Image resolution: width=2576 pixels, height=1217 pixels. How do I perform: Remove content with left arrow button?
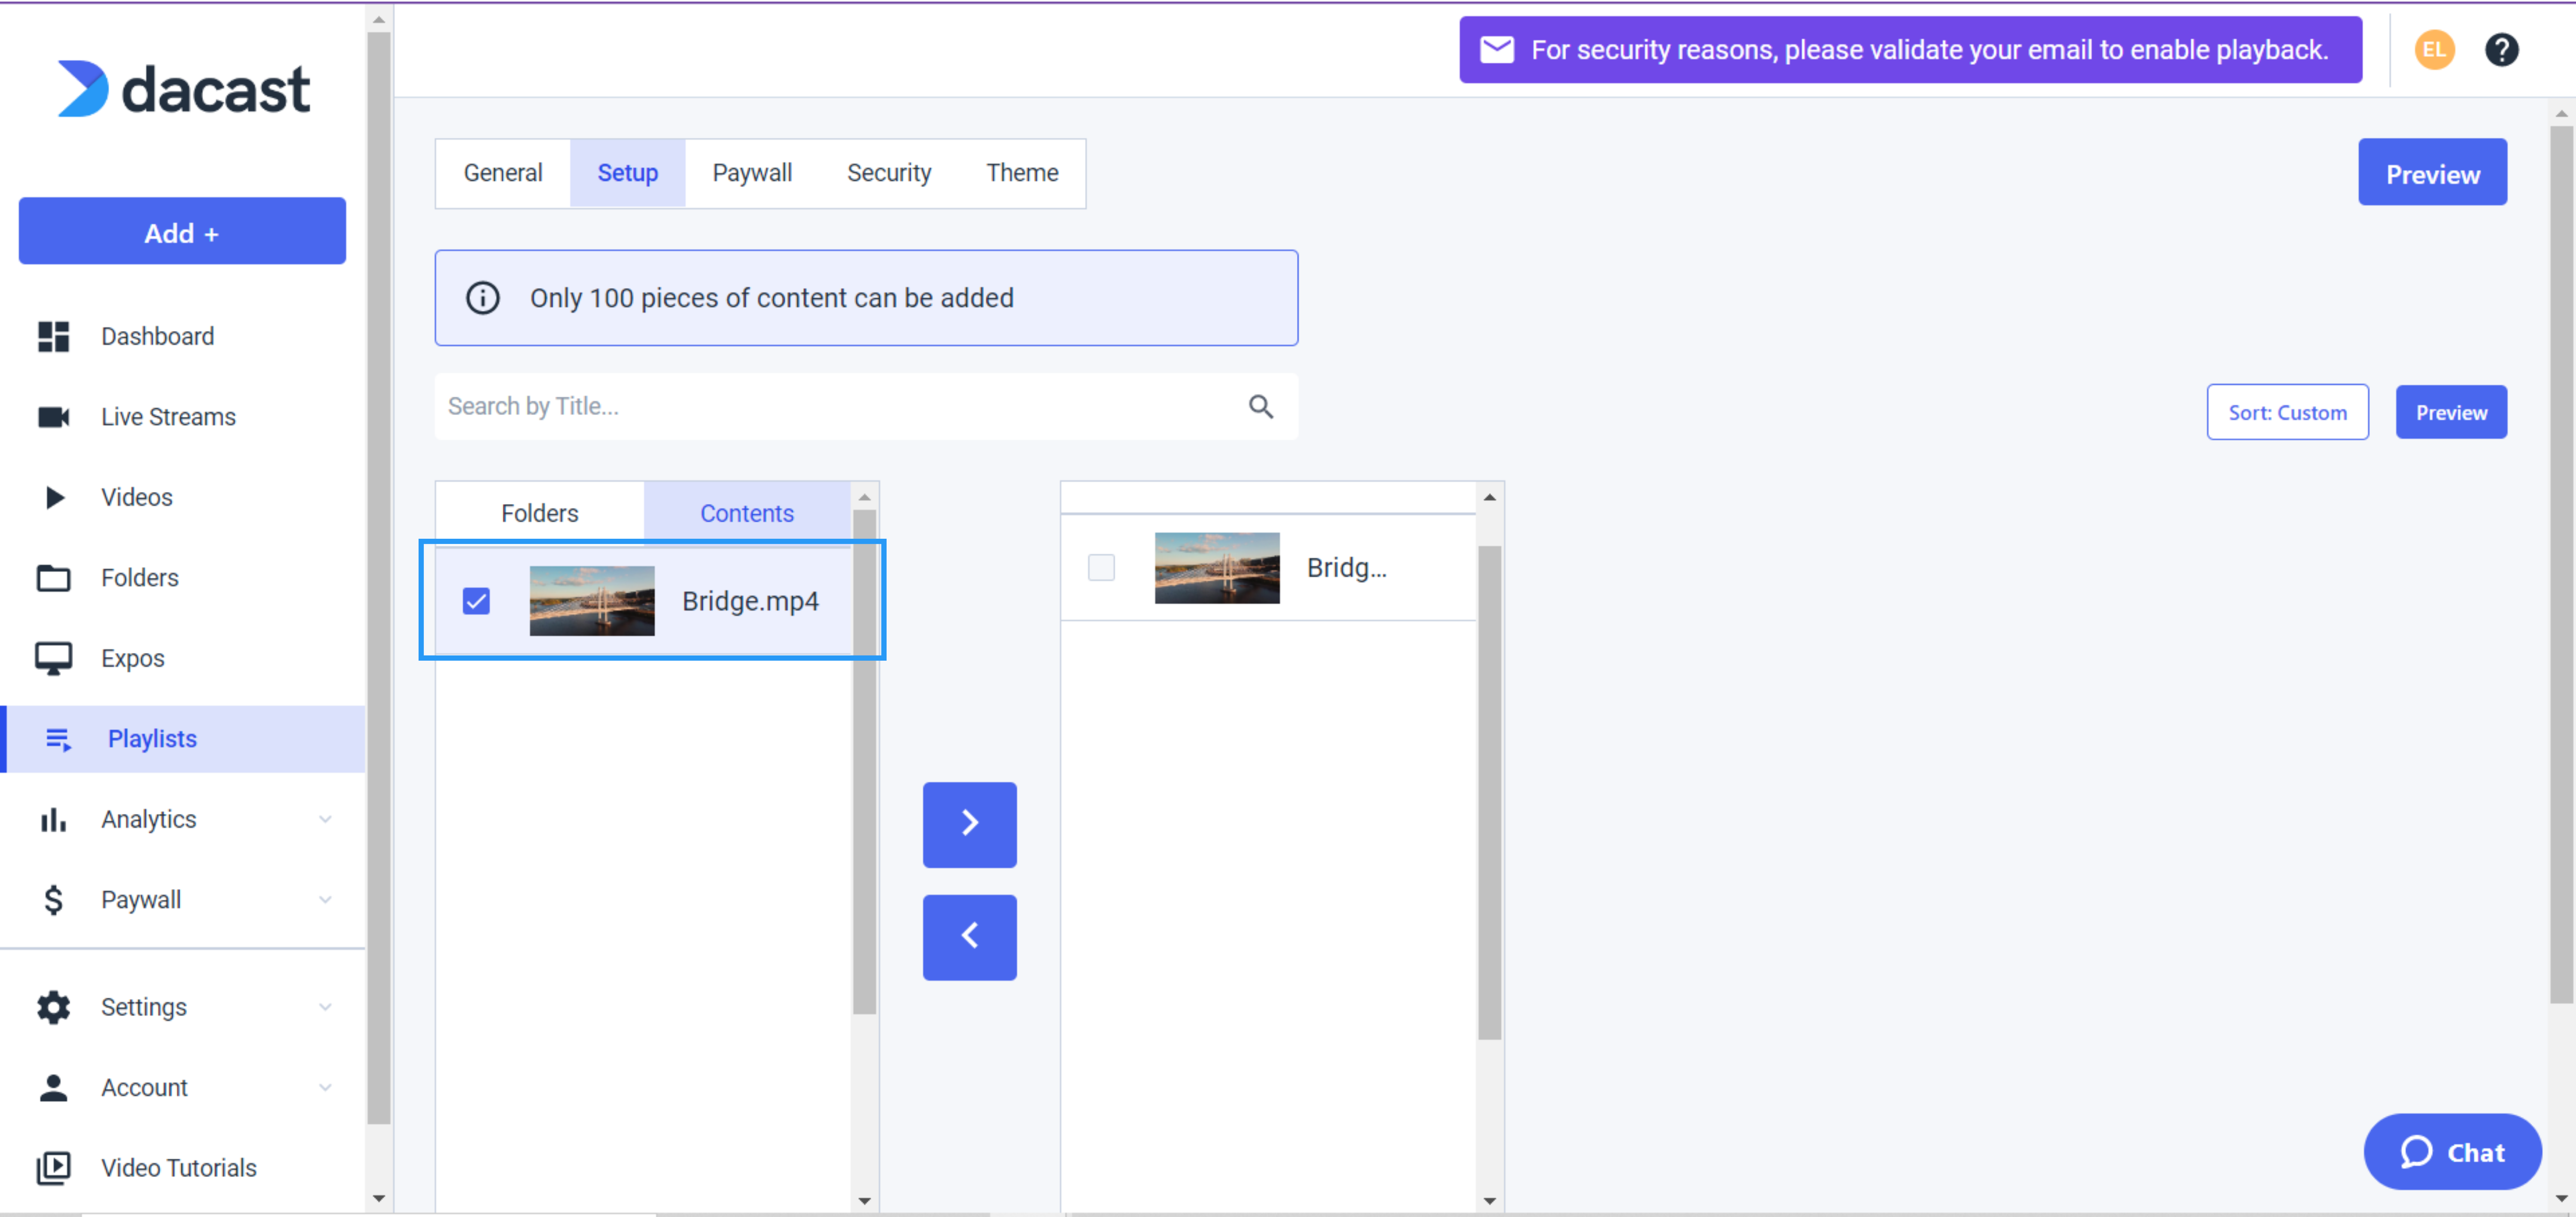point(969,937)
